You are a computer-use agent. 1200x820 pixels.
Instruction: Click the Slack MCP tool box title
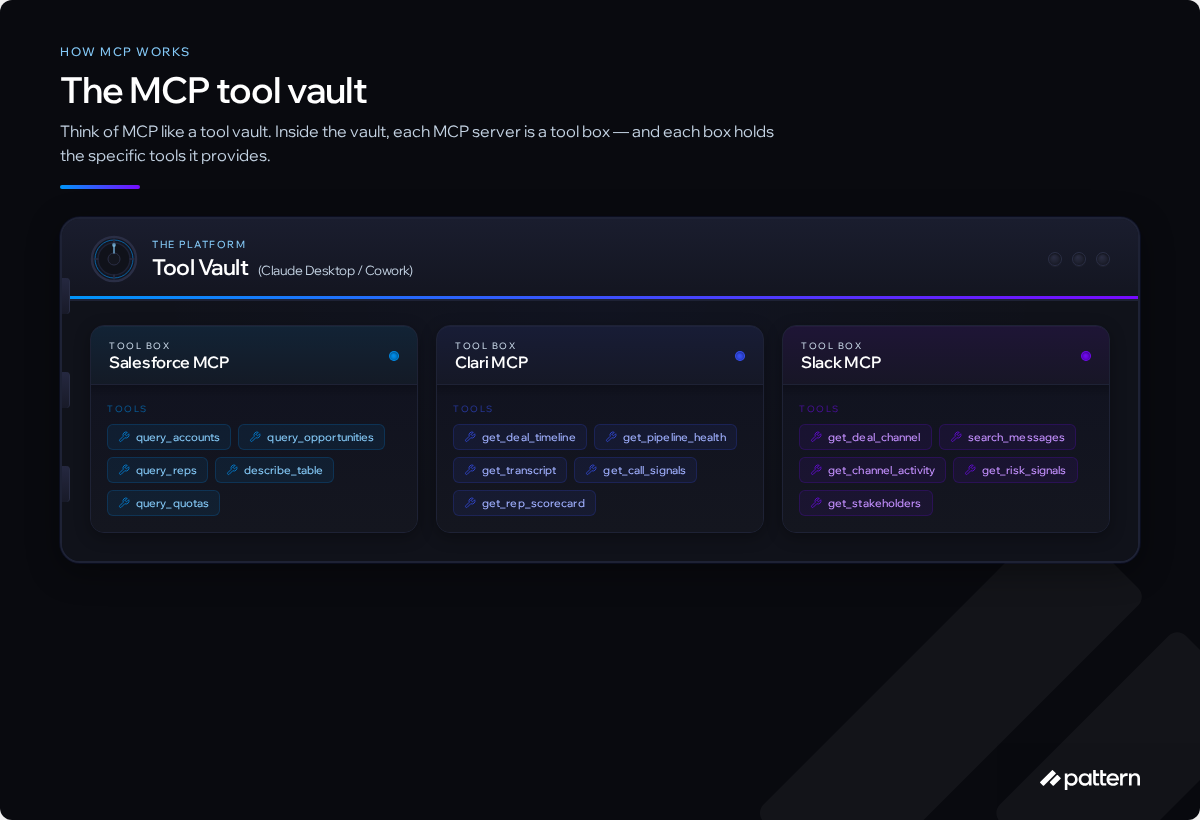click(x=841, y=362)
